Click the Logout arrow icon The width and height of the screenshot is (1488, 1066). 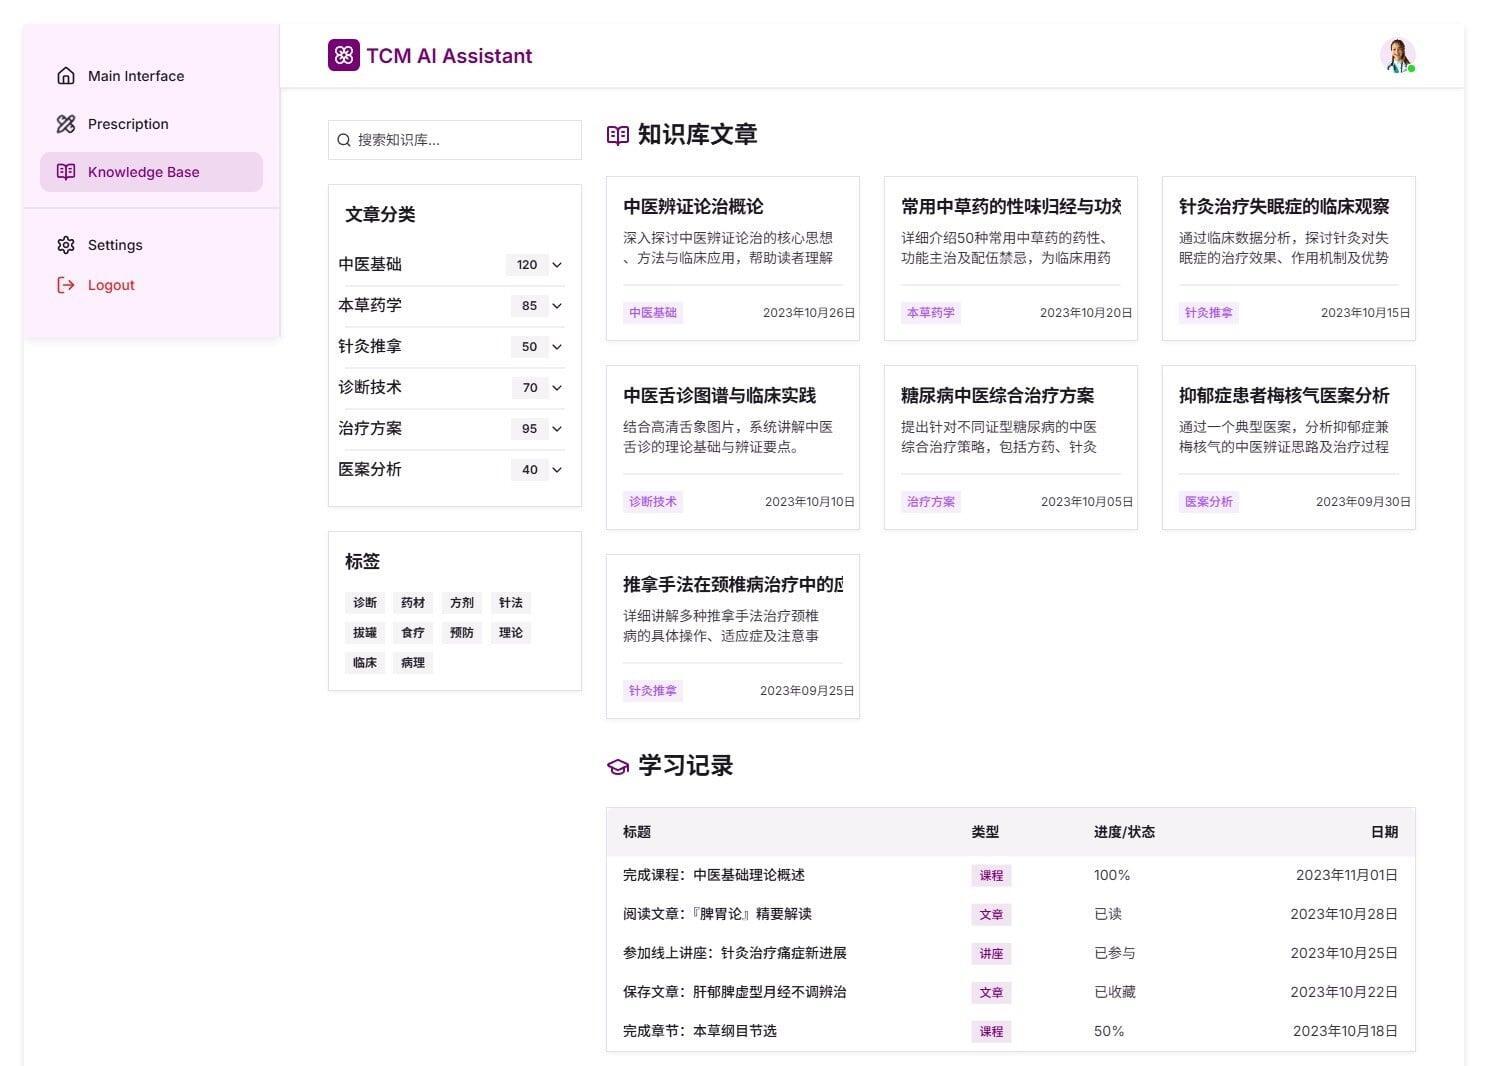66,285
